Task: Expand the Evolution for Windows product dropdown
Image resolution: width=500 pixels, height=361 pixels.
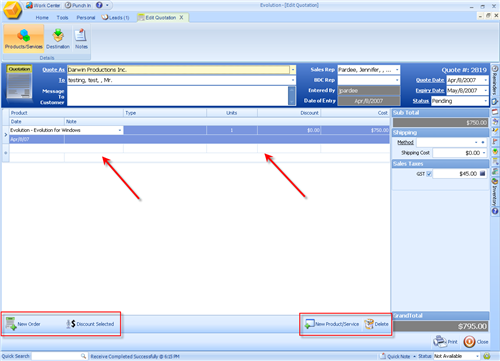Action: 120,130
